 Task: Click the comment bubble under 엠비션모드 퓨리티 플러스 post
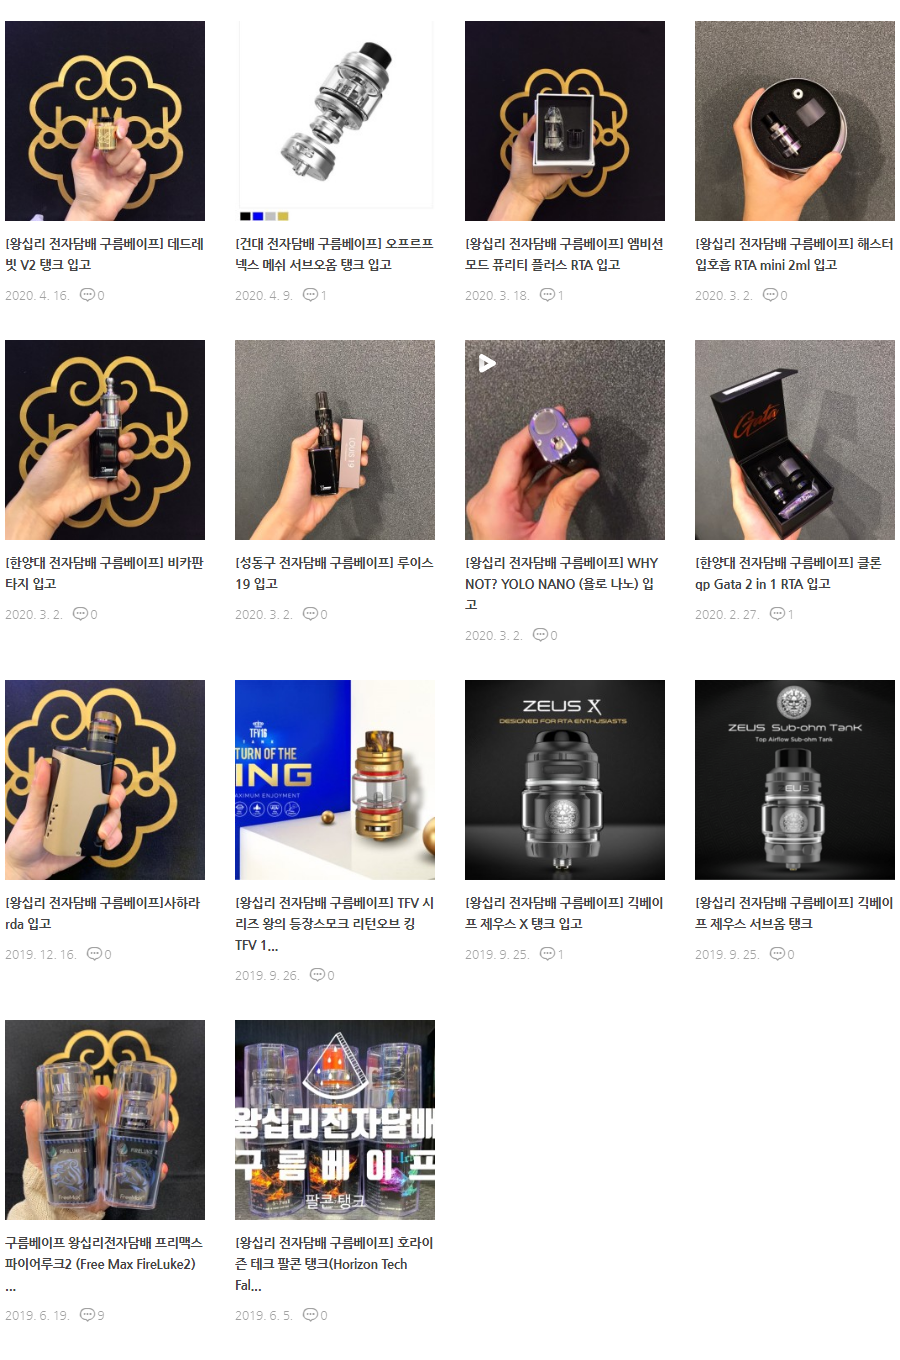click(547, 295)
